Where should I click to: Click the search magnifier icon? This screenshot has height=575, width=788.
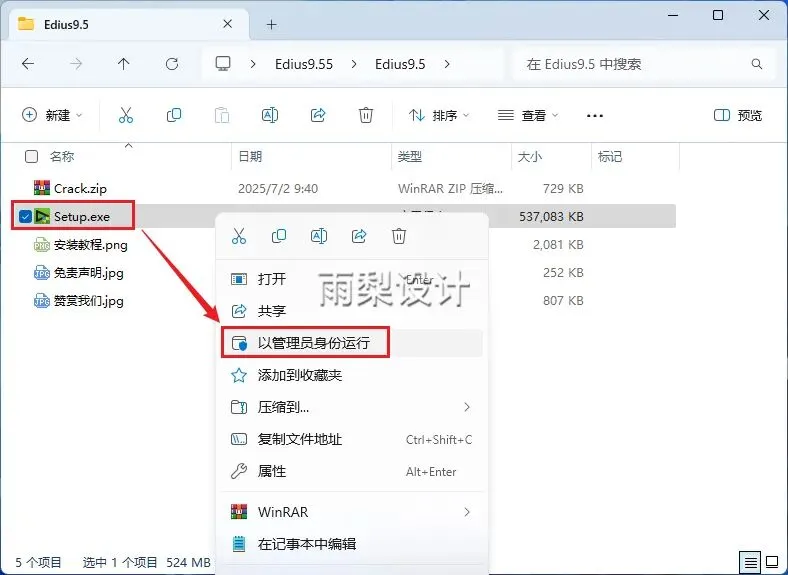[756, 64]
